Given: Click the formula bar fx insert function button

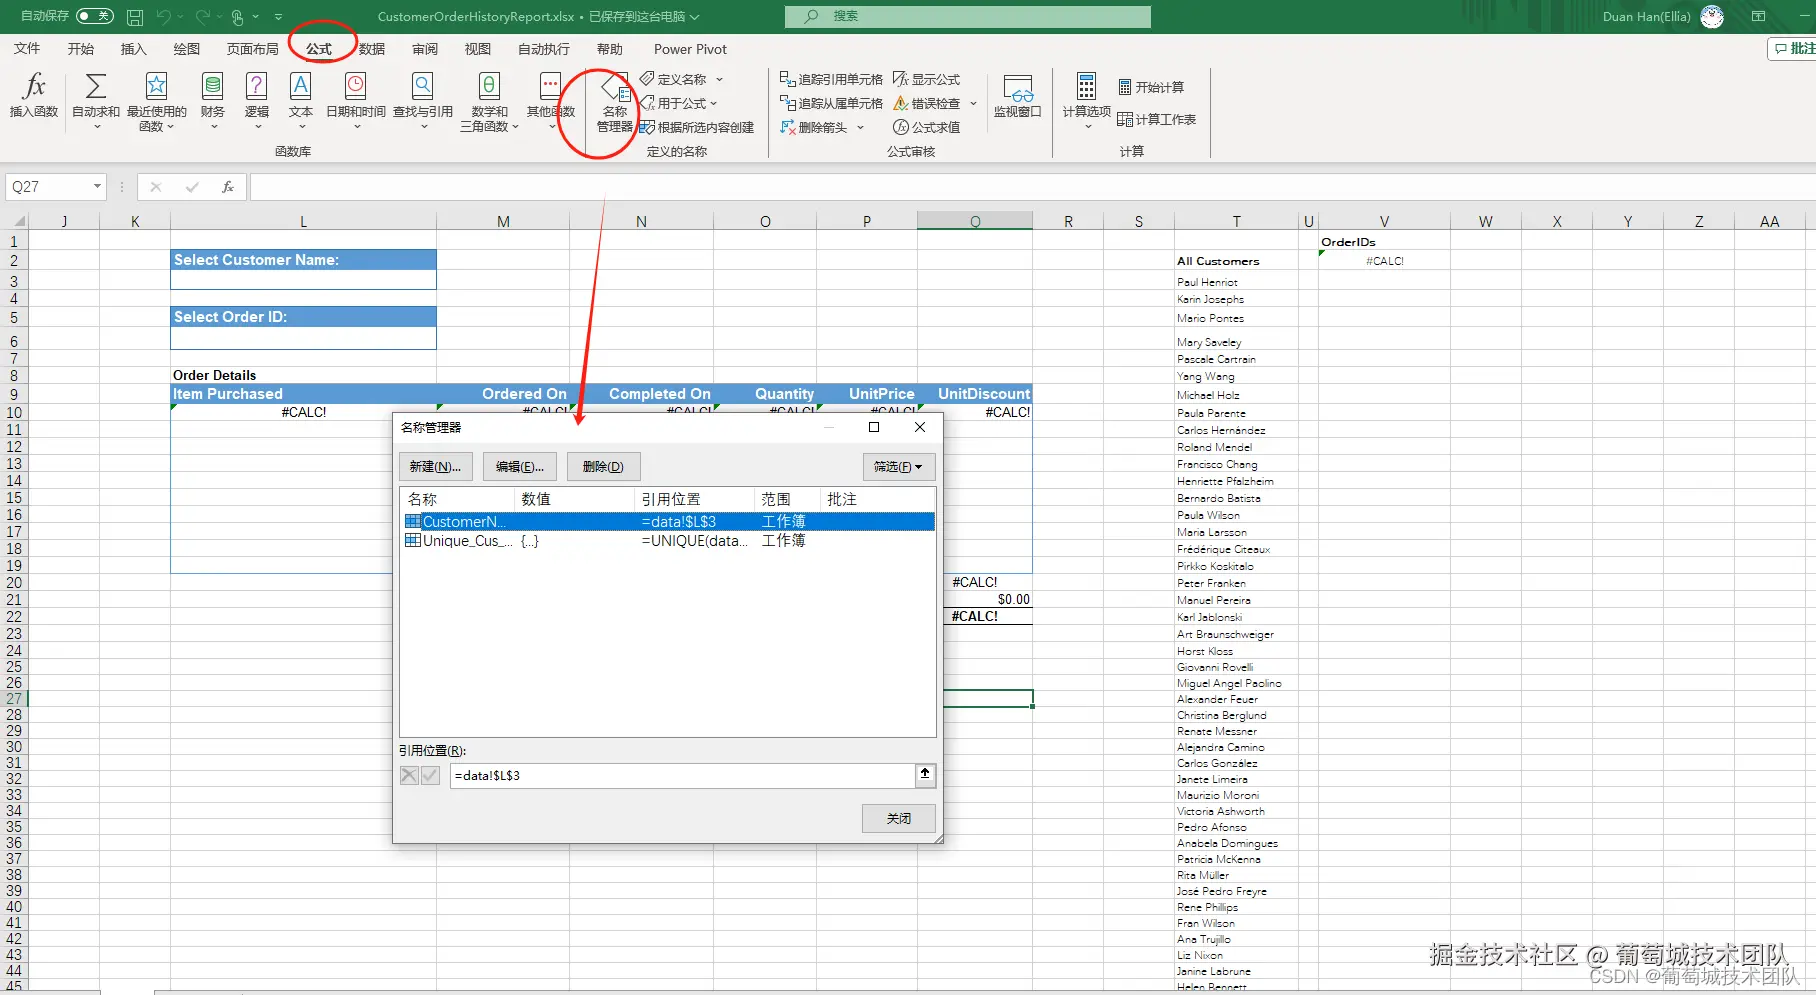Looking at the screenshot, I should (228, 187).
